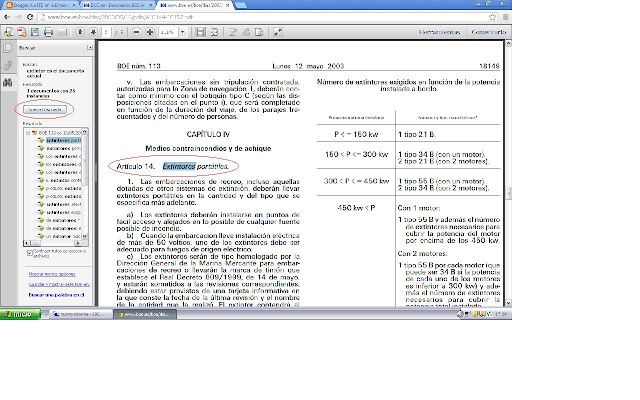Click taskbar clock in system tray
The width and height of the screenshot is (640, 400).
pos(501,314)
